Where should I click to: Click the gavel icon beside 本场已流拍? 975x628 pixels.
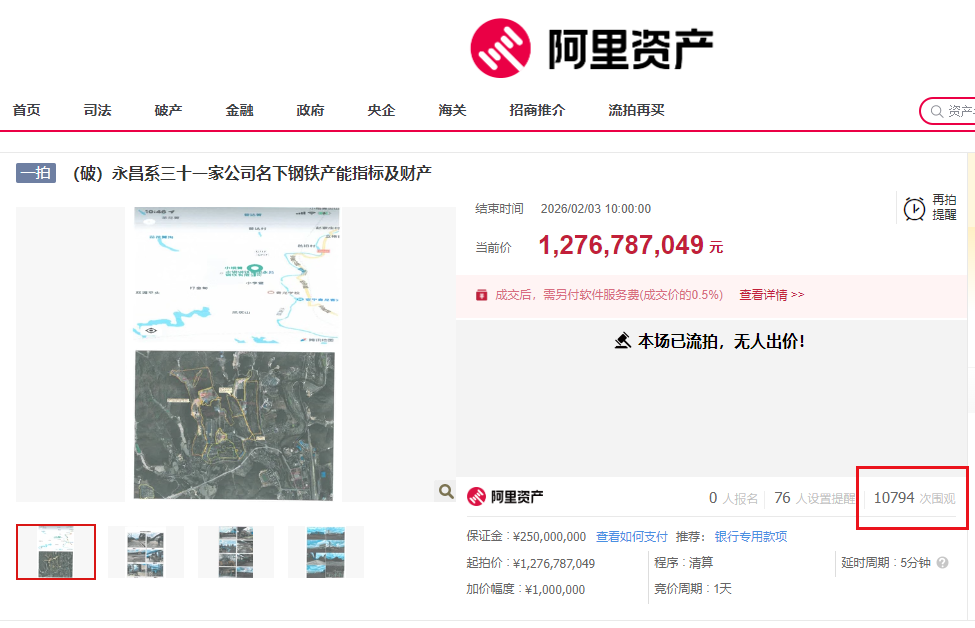(622, 341)
